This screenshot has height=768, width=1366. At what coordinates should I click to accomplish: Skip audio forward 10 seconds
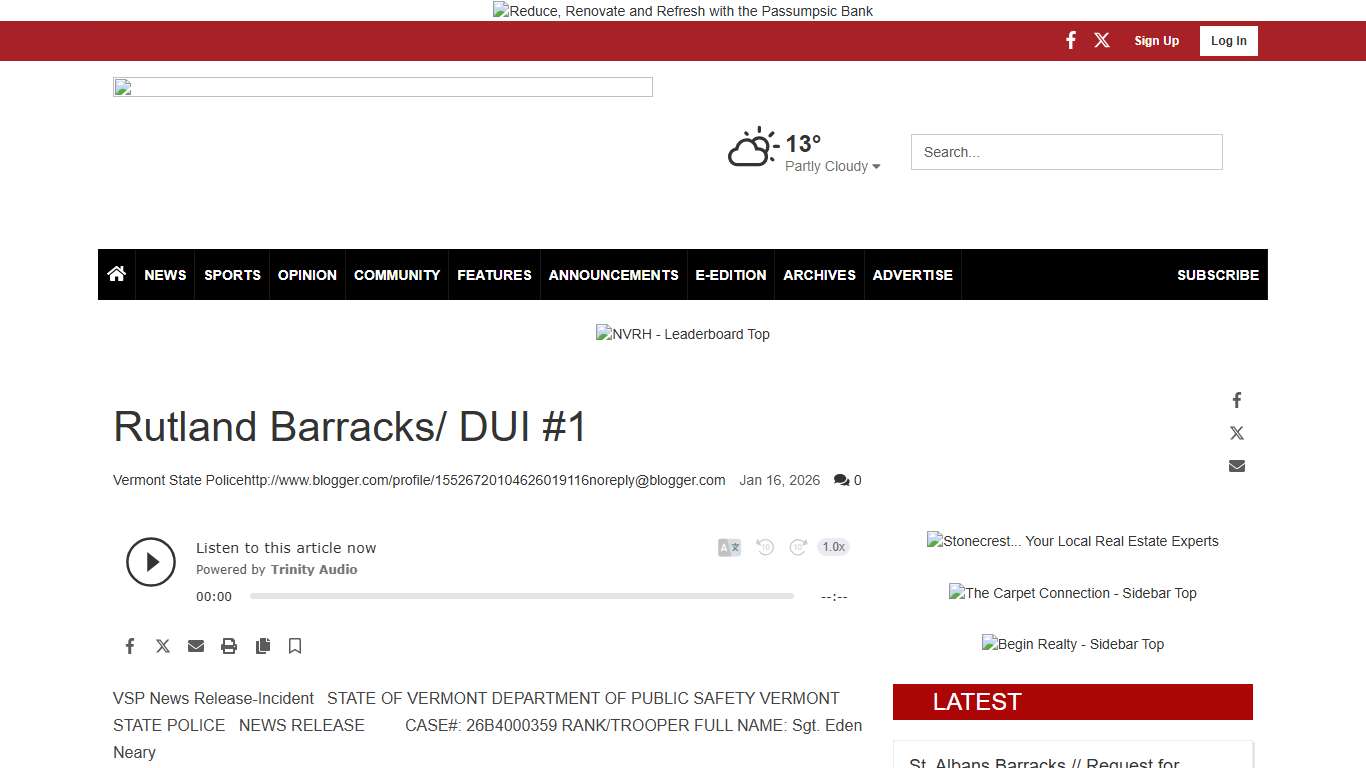798,547
